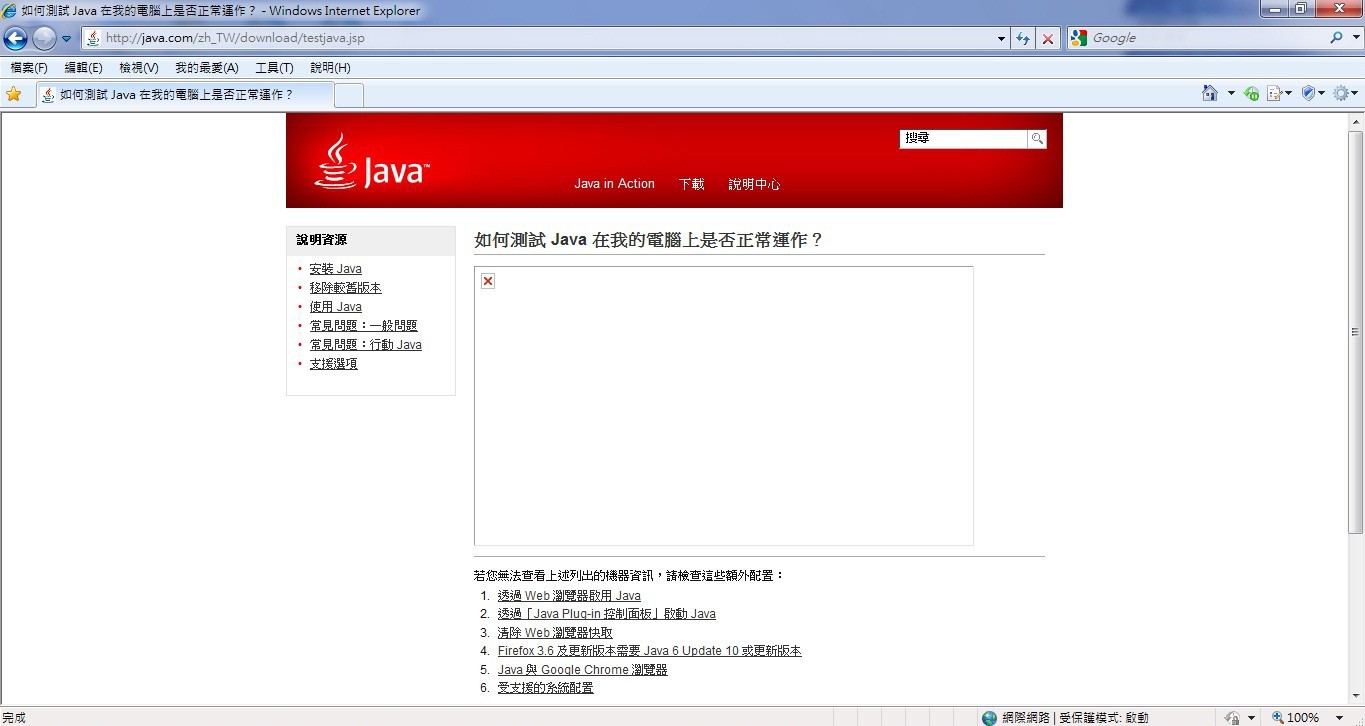Click the 支援選項 sidebar link

tap(333, 364)
